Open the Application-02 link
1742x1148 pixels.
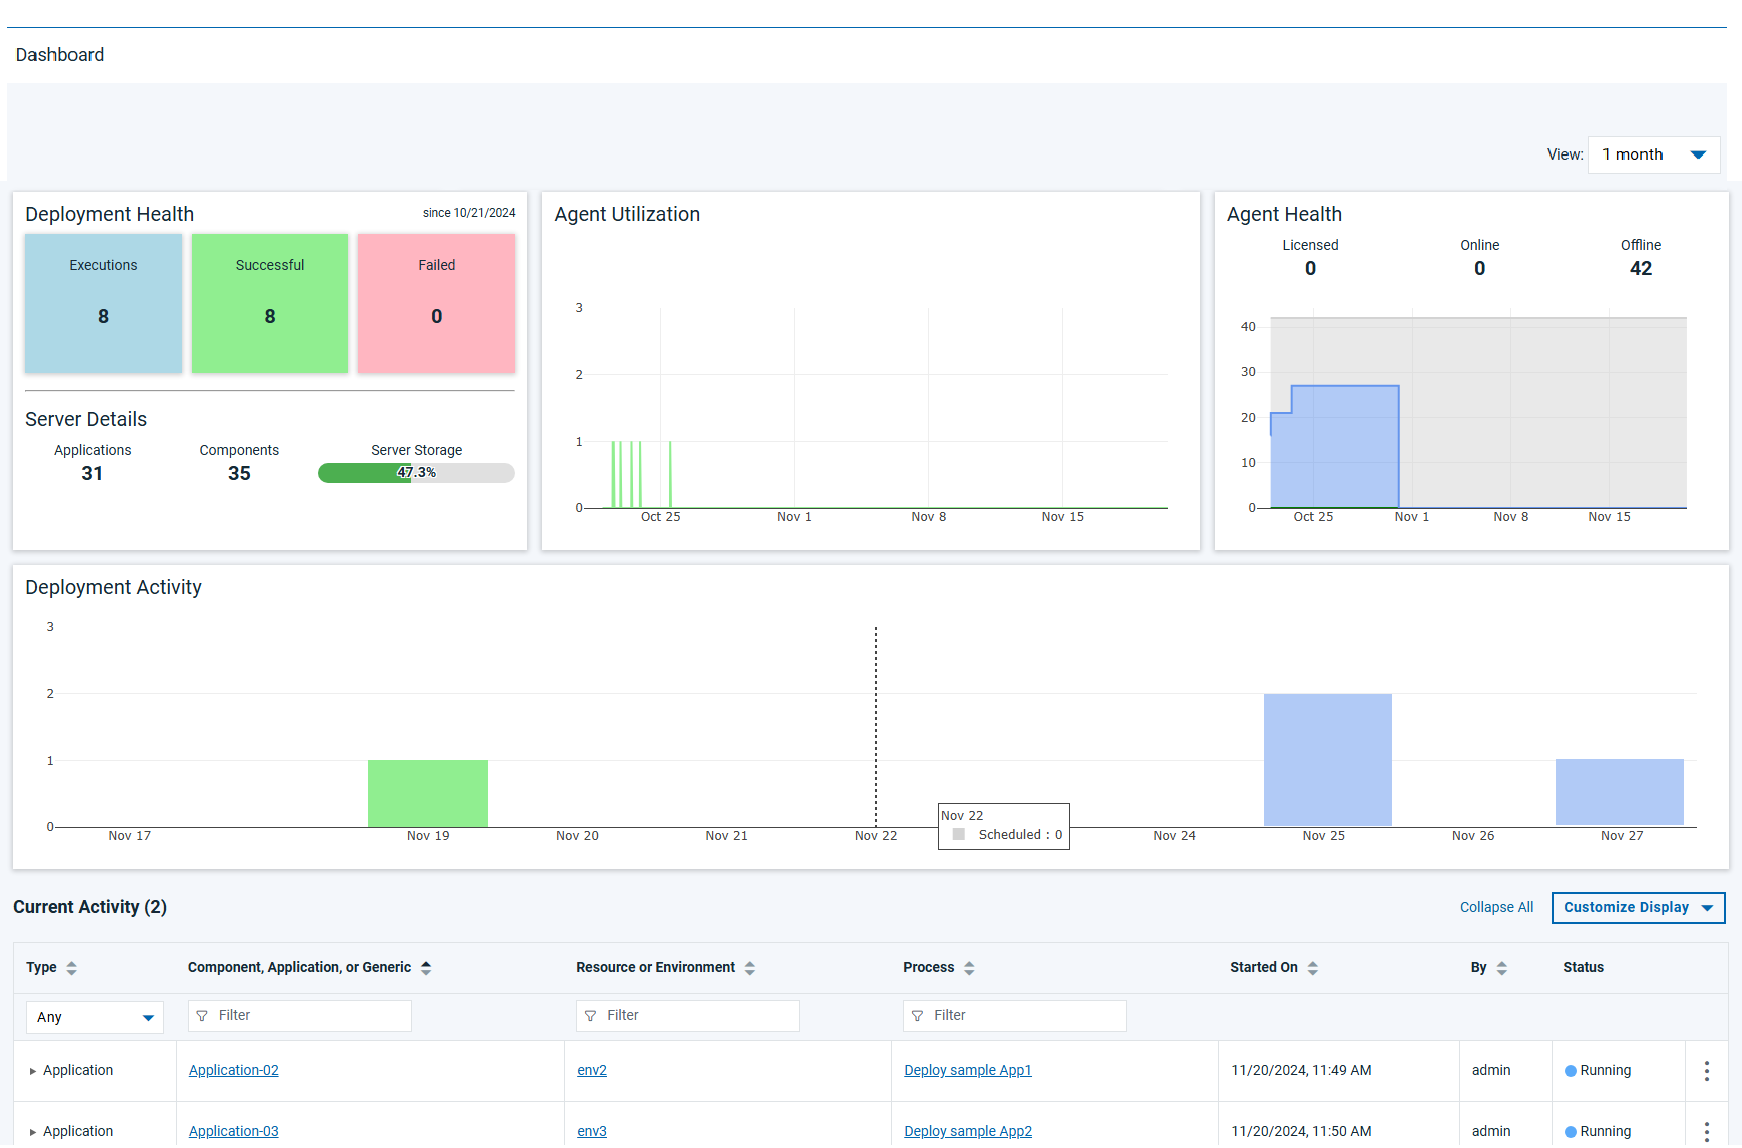tap(234, 1071)
